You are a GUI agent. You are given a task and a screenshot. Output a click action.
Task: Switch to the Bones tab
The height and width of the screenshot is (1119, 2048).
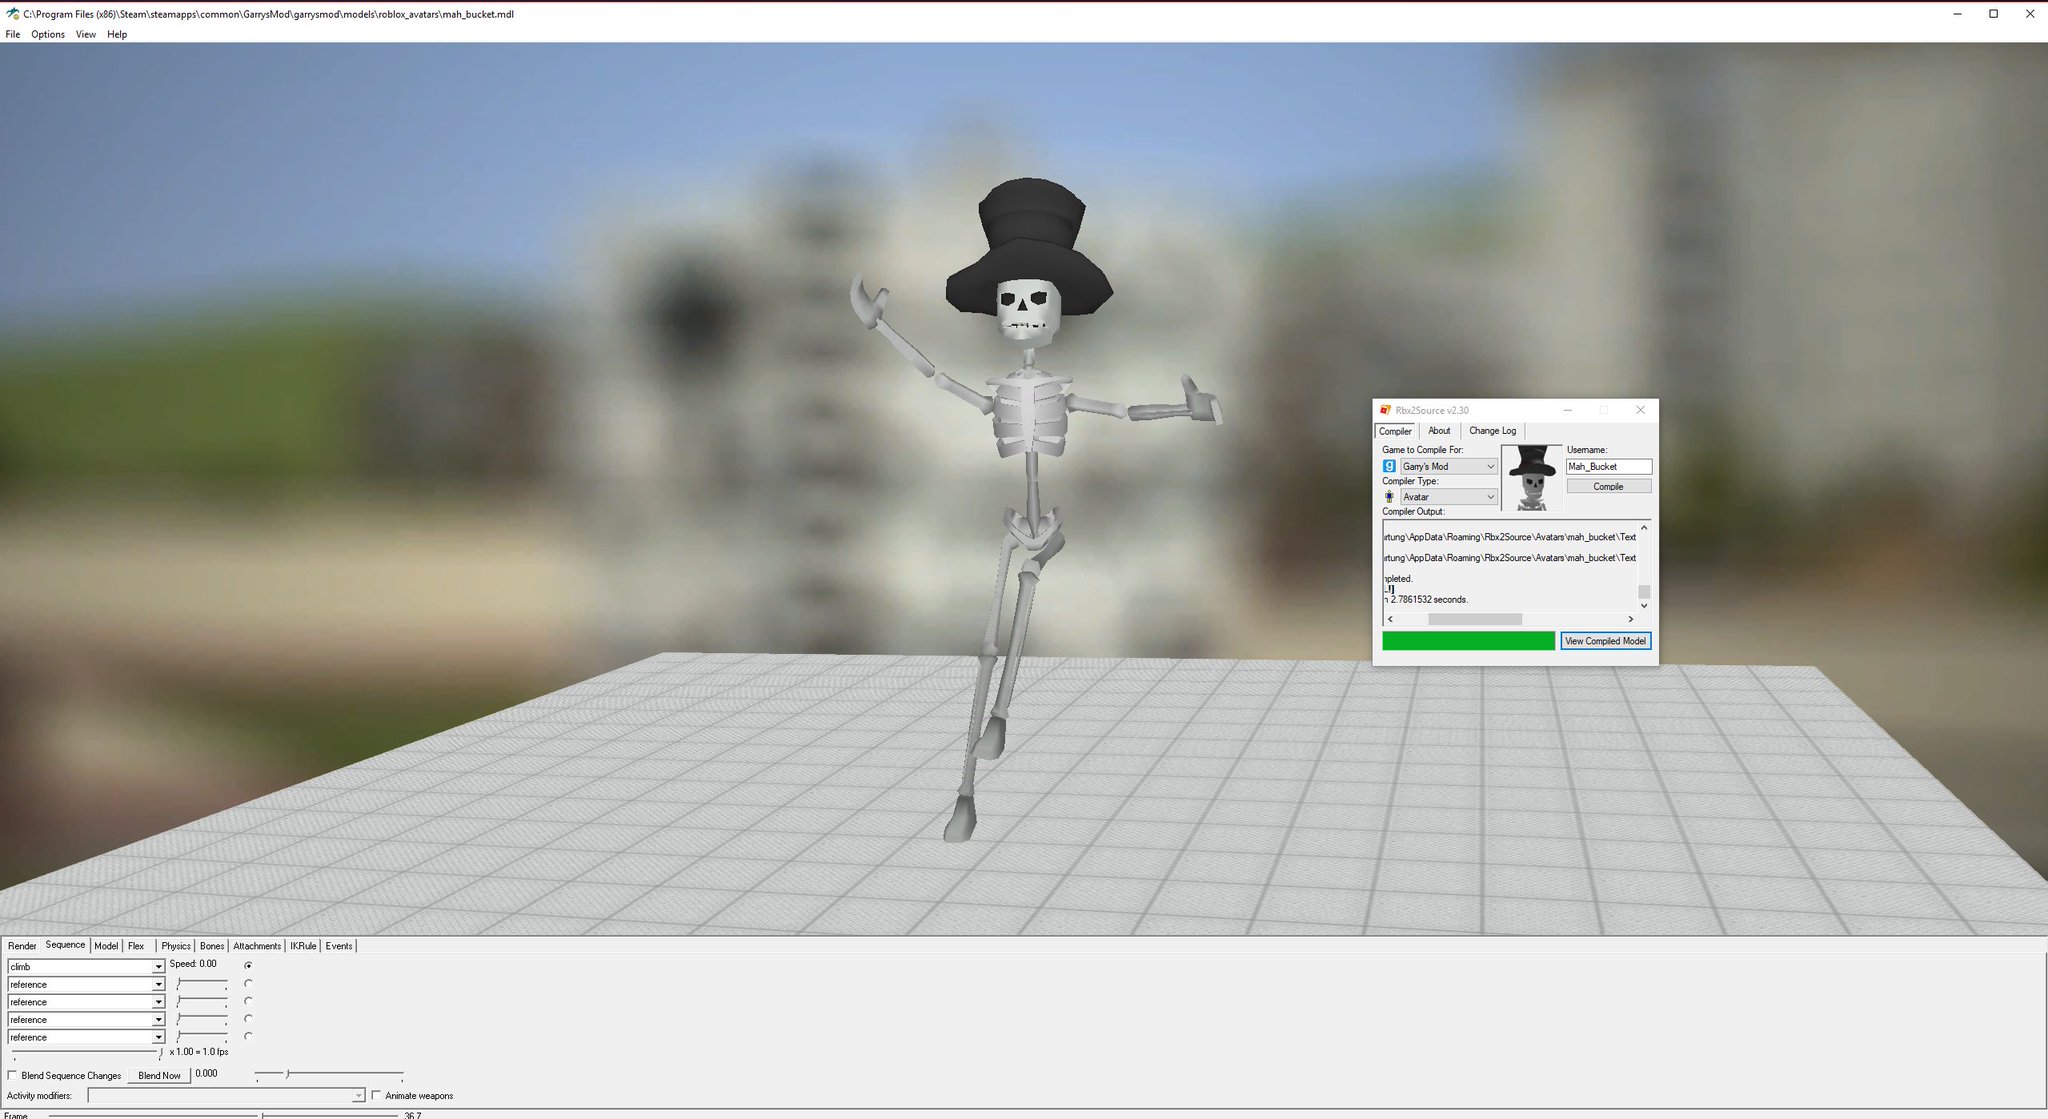(212, 946)
